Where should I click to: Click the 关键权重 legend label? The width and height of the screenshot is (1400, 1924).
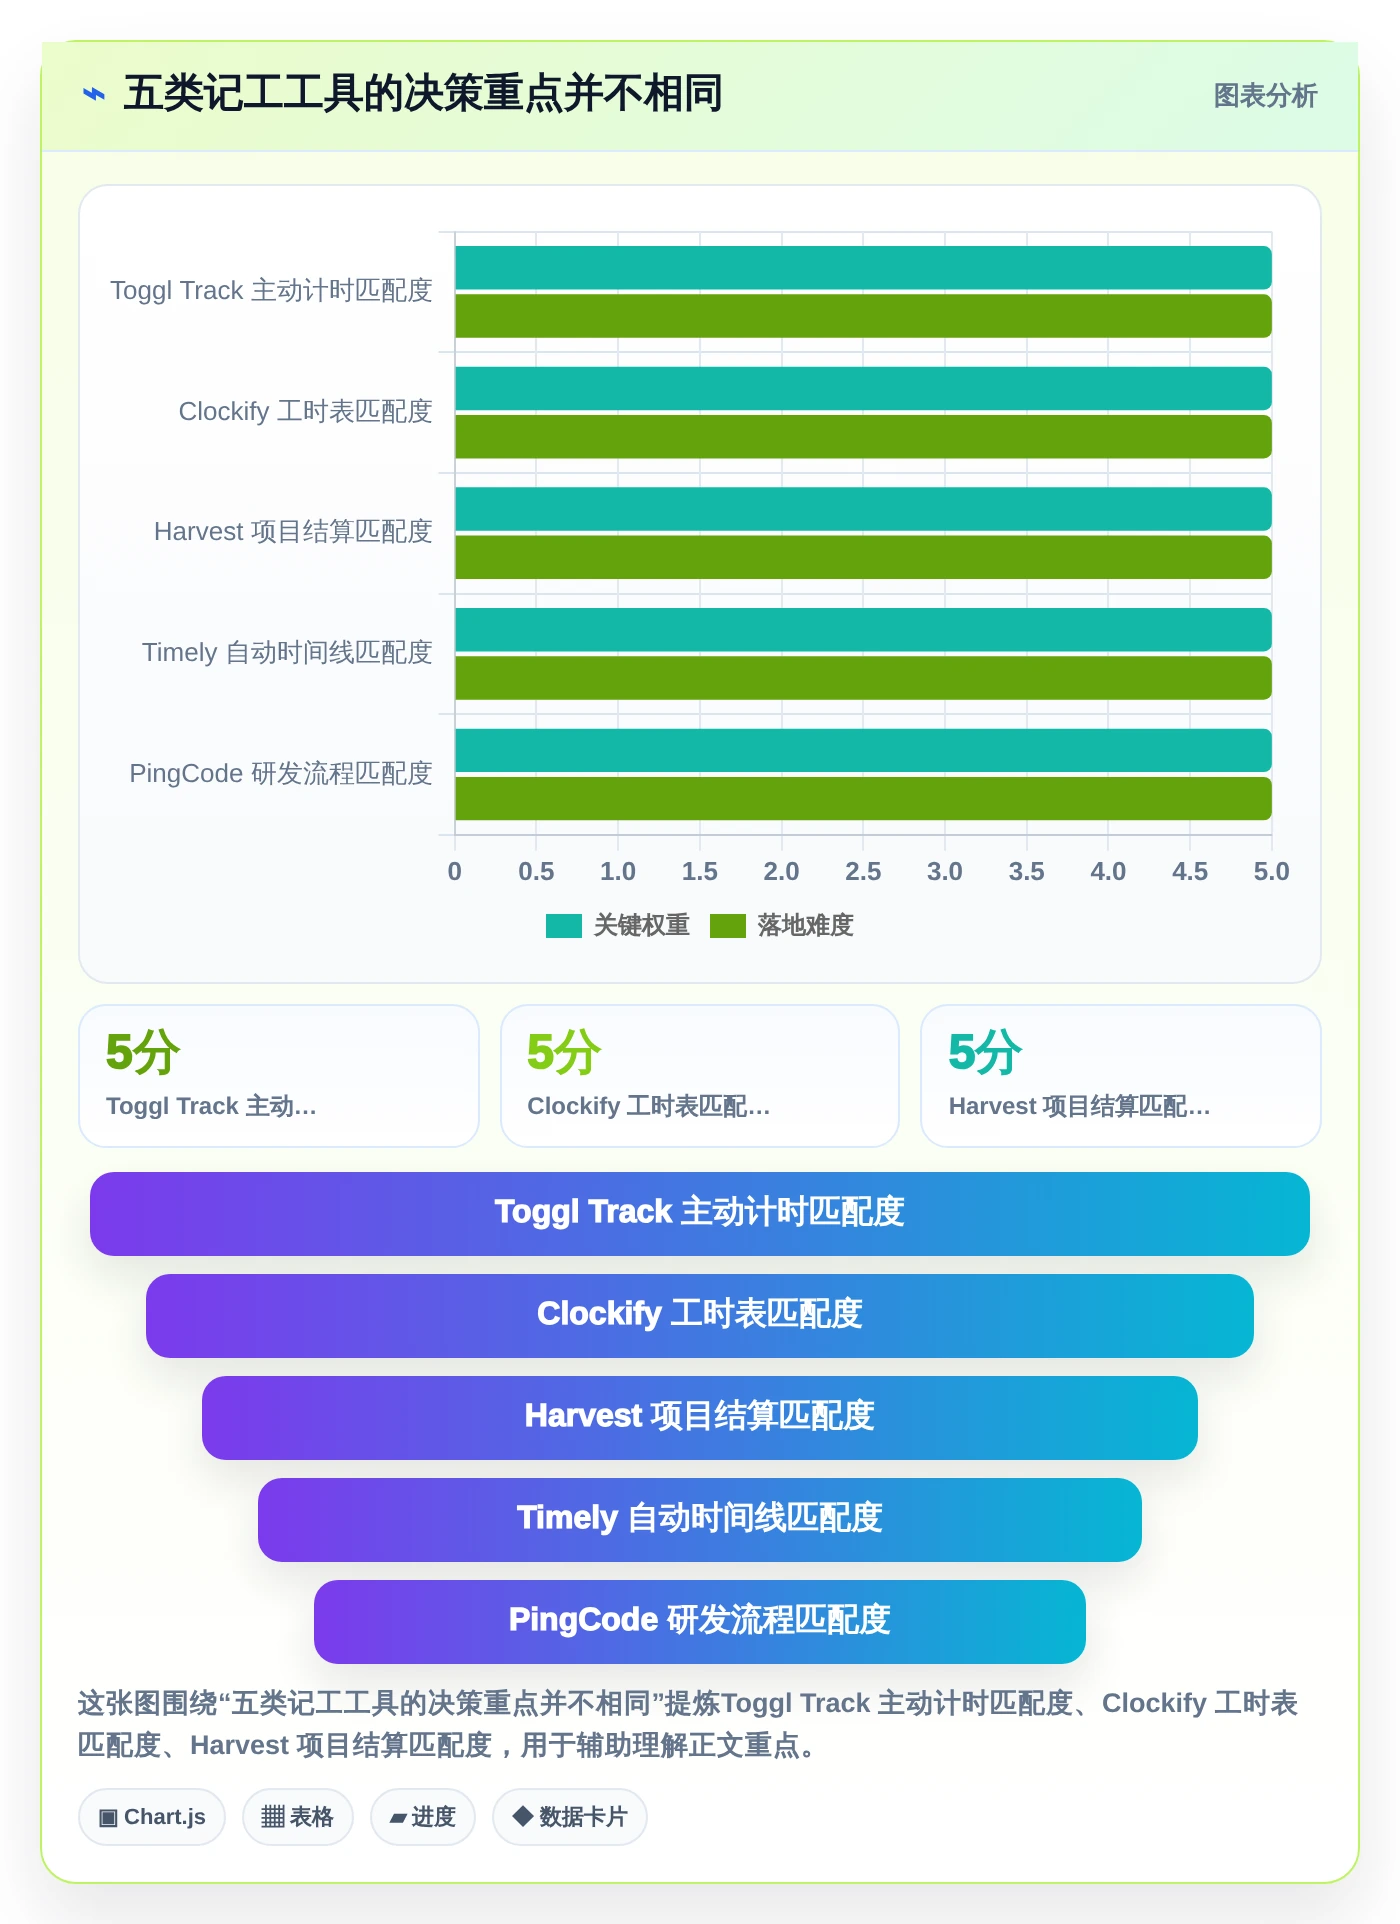[x=641, y=926]
